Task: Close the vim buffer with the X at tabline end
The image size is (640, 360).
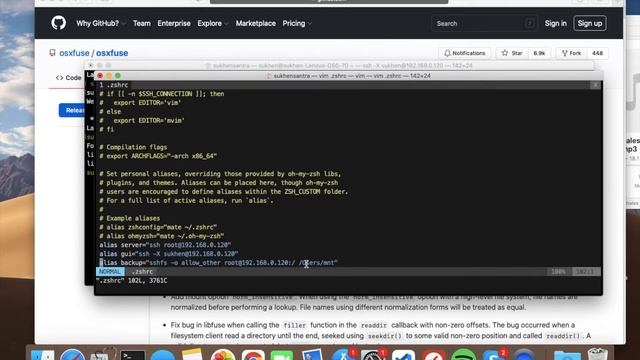Action: coord(596,85)
